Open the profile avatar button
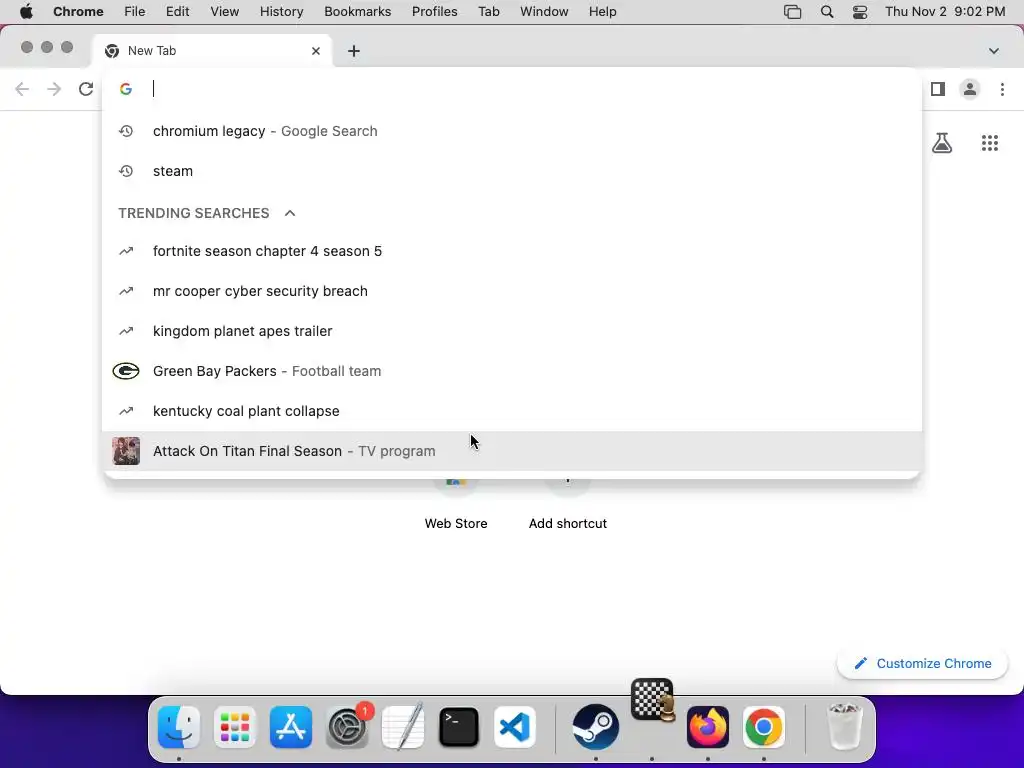Viewport: 1024px width, 768px height. tap(970, 89)
